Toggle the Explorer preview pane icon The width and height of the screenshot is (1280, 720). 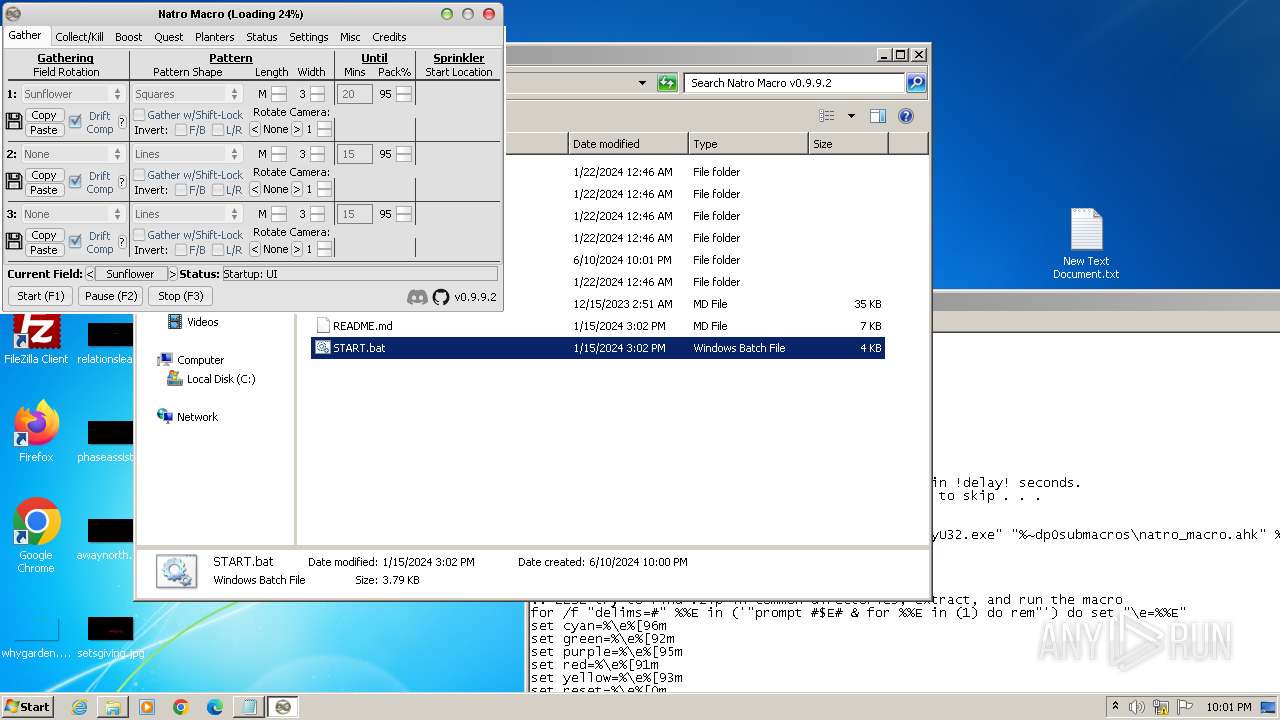coord(877,116)
